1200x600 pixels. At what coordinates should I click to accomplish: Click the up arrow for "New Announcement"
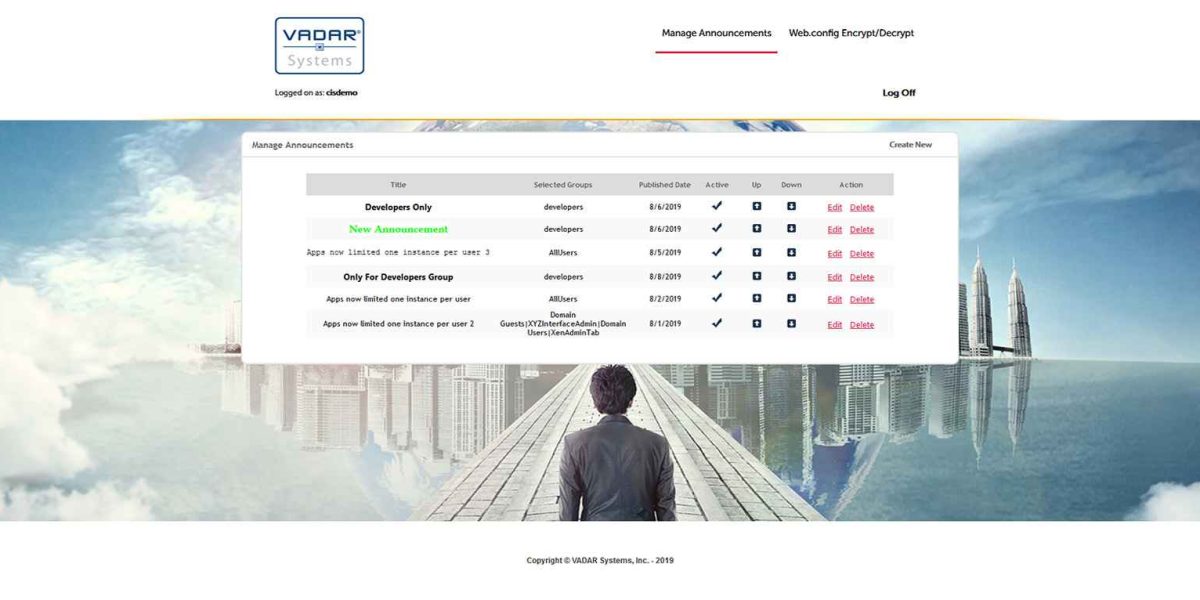point(757,229)
